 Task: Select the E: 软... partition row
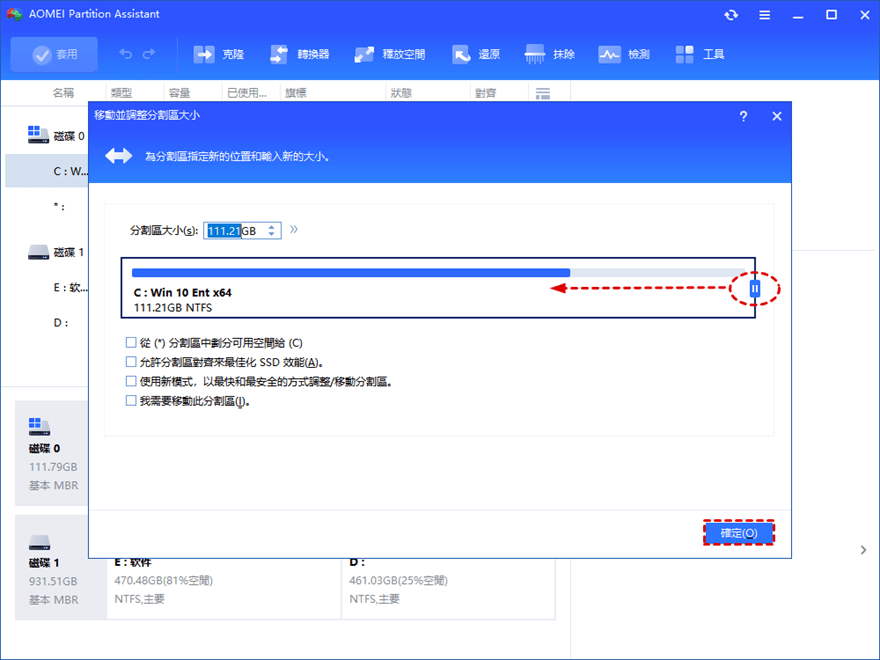[x=70, y=287]
